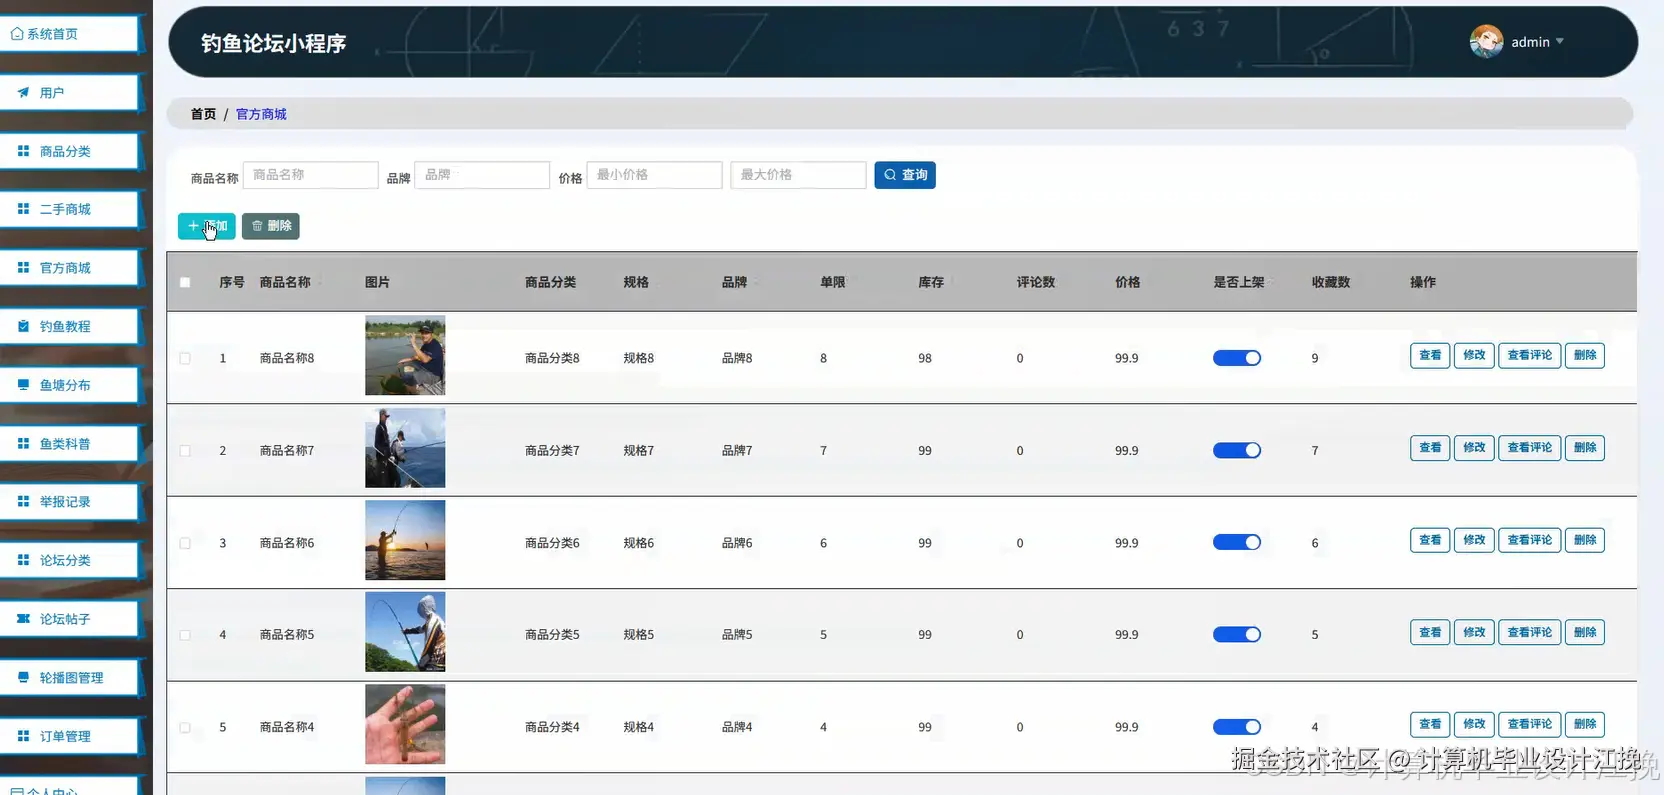
Task: Focus the 品牌 search field
Action: tap(482, 175)
